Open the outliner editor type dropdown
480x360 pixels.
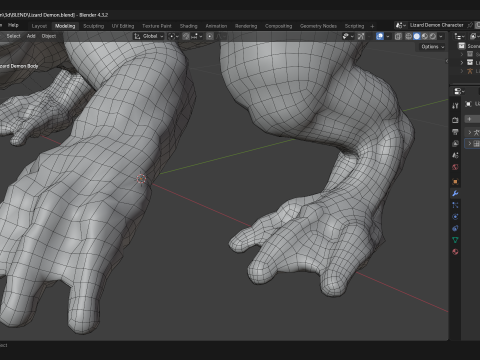click(460, 36)
